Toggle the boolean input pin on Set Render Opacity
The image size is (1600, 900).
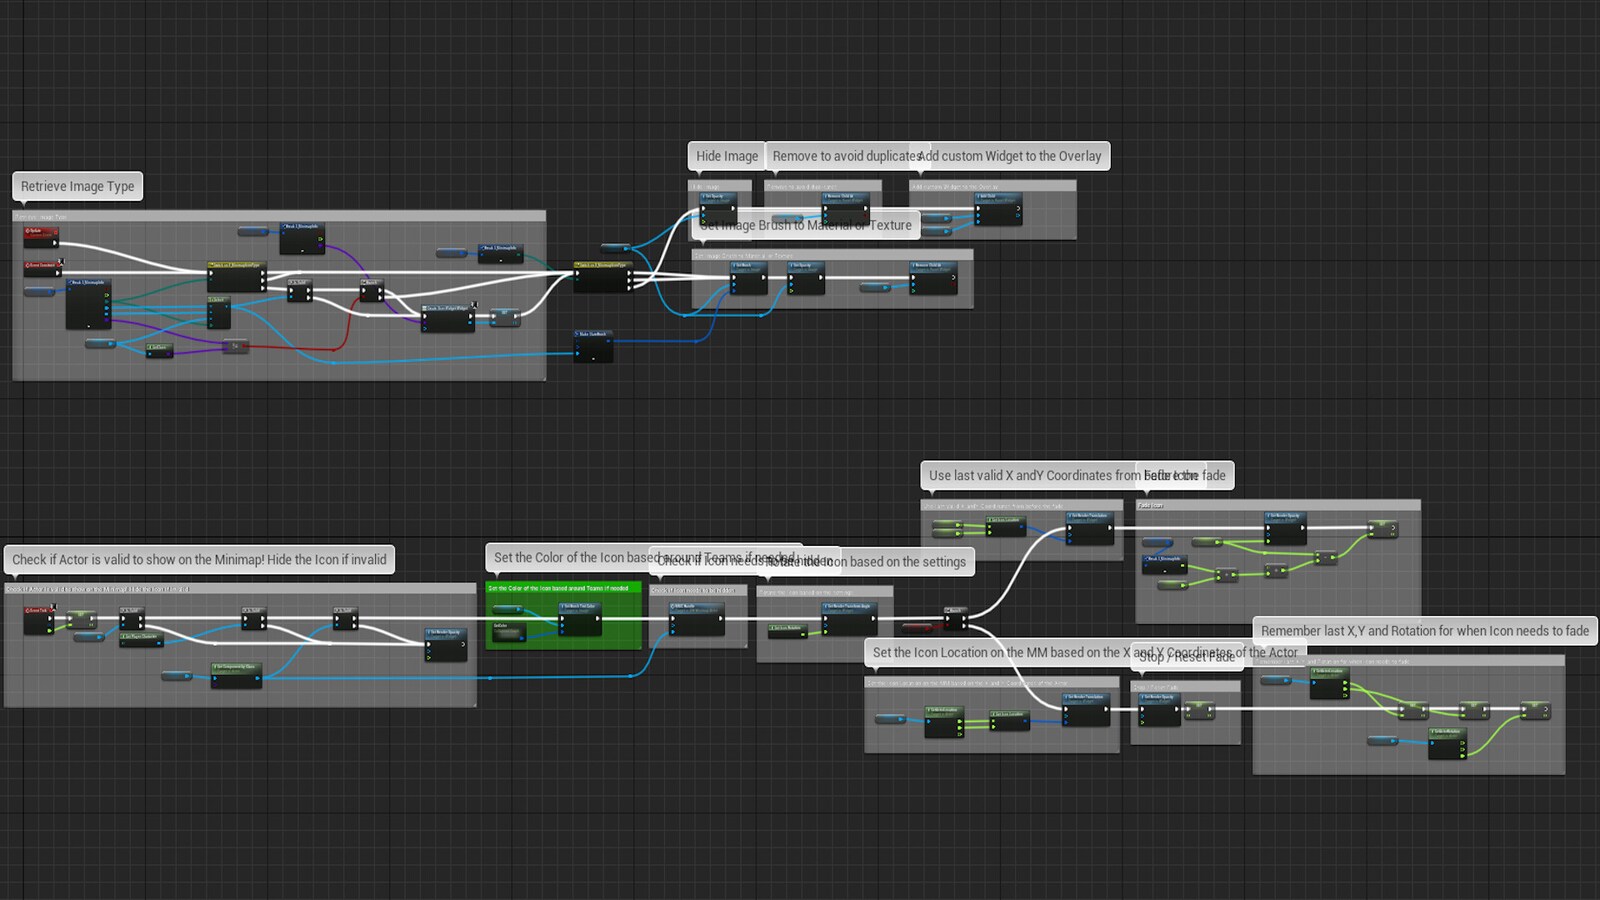pos(703,221)
